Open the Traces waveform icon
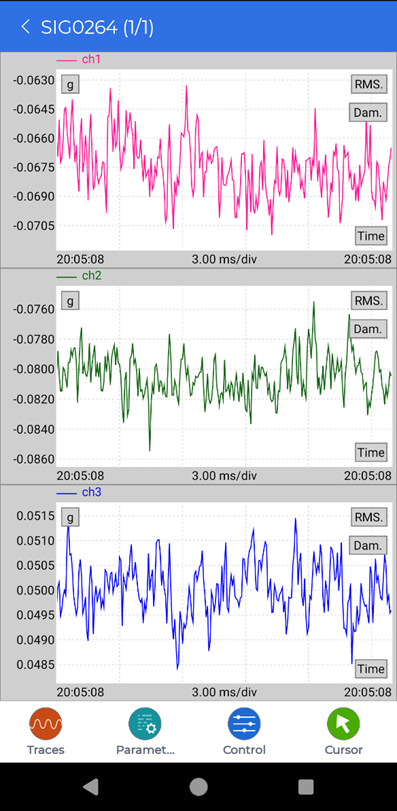The width and height of the screenshot is (397, 811). point(45,724)
